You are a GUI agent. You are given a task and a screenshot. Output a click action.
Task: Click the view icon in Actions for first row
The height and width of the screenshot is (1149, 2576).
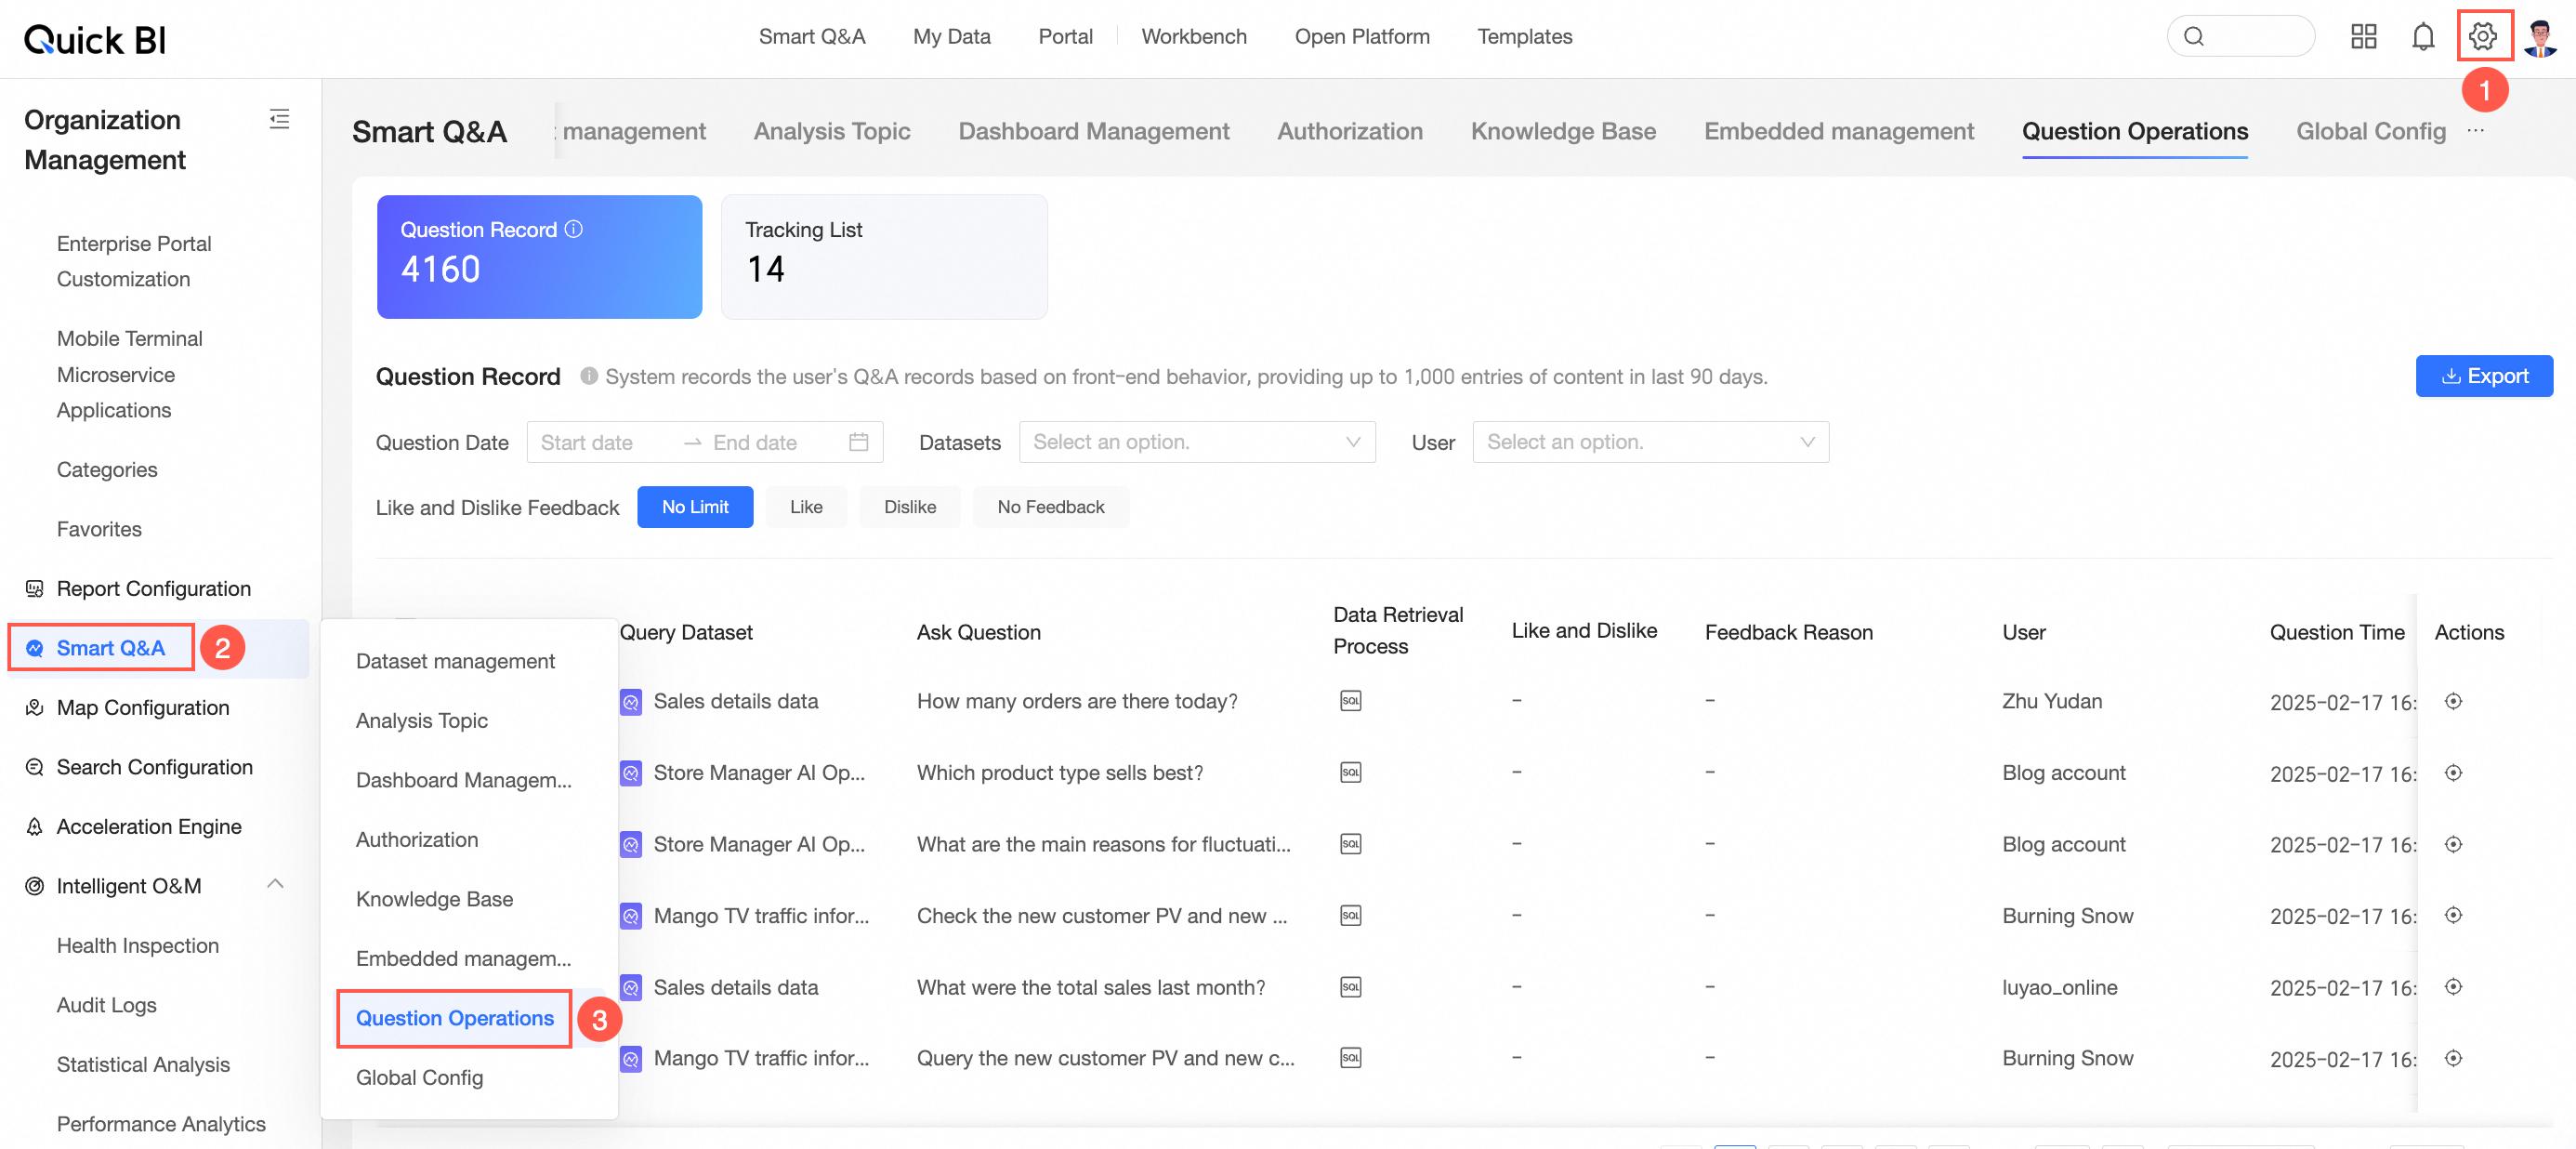[2454, 701]
